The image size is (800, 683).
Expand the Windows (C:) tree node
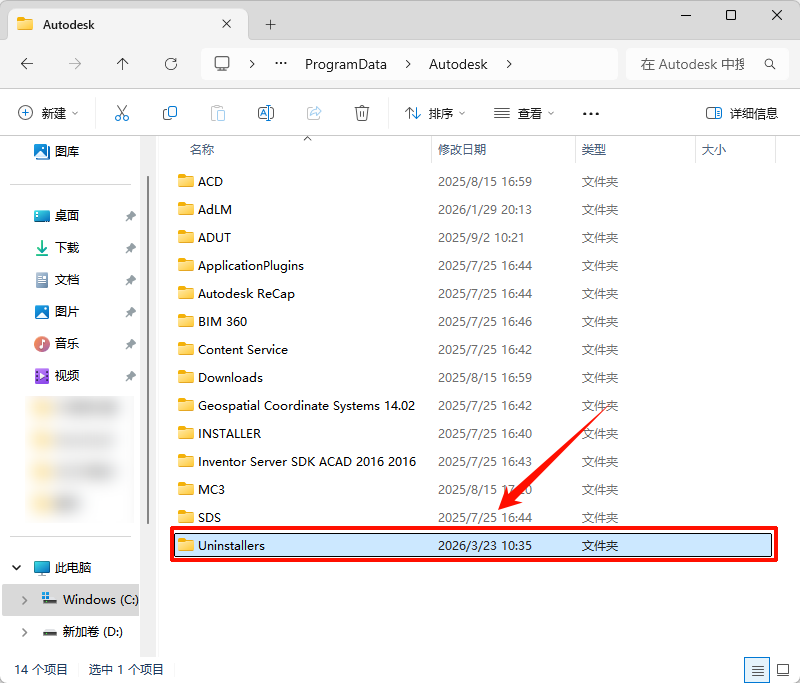click(24, 600)
